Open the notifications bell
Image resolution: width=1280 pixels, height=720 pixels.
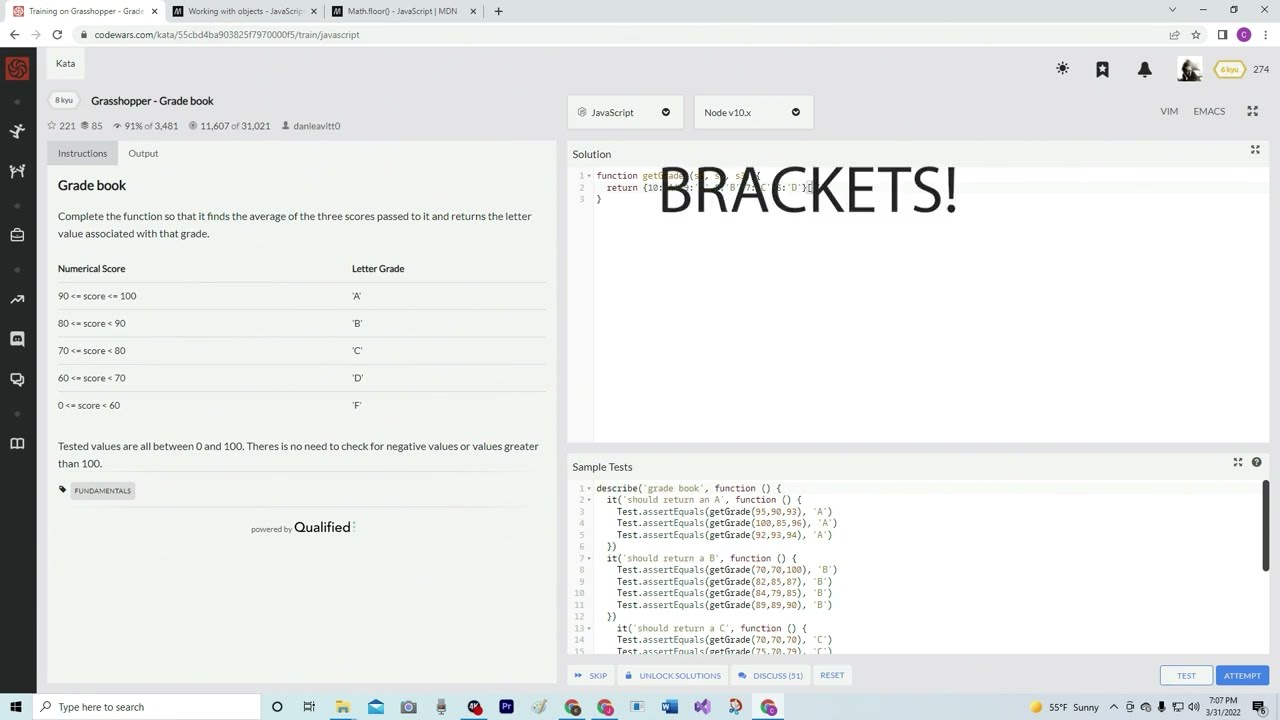click(x=1144, y=69)
